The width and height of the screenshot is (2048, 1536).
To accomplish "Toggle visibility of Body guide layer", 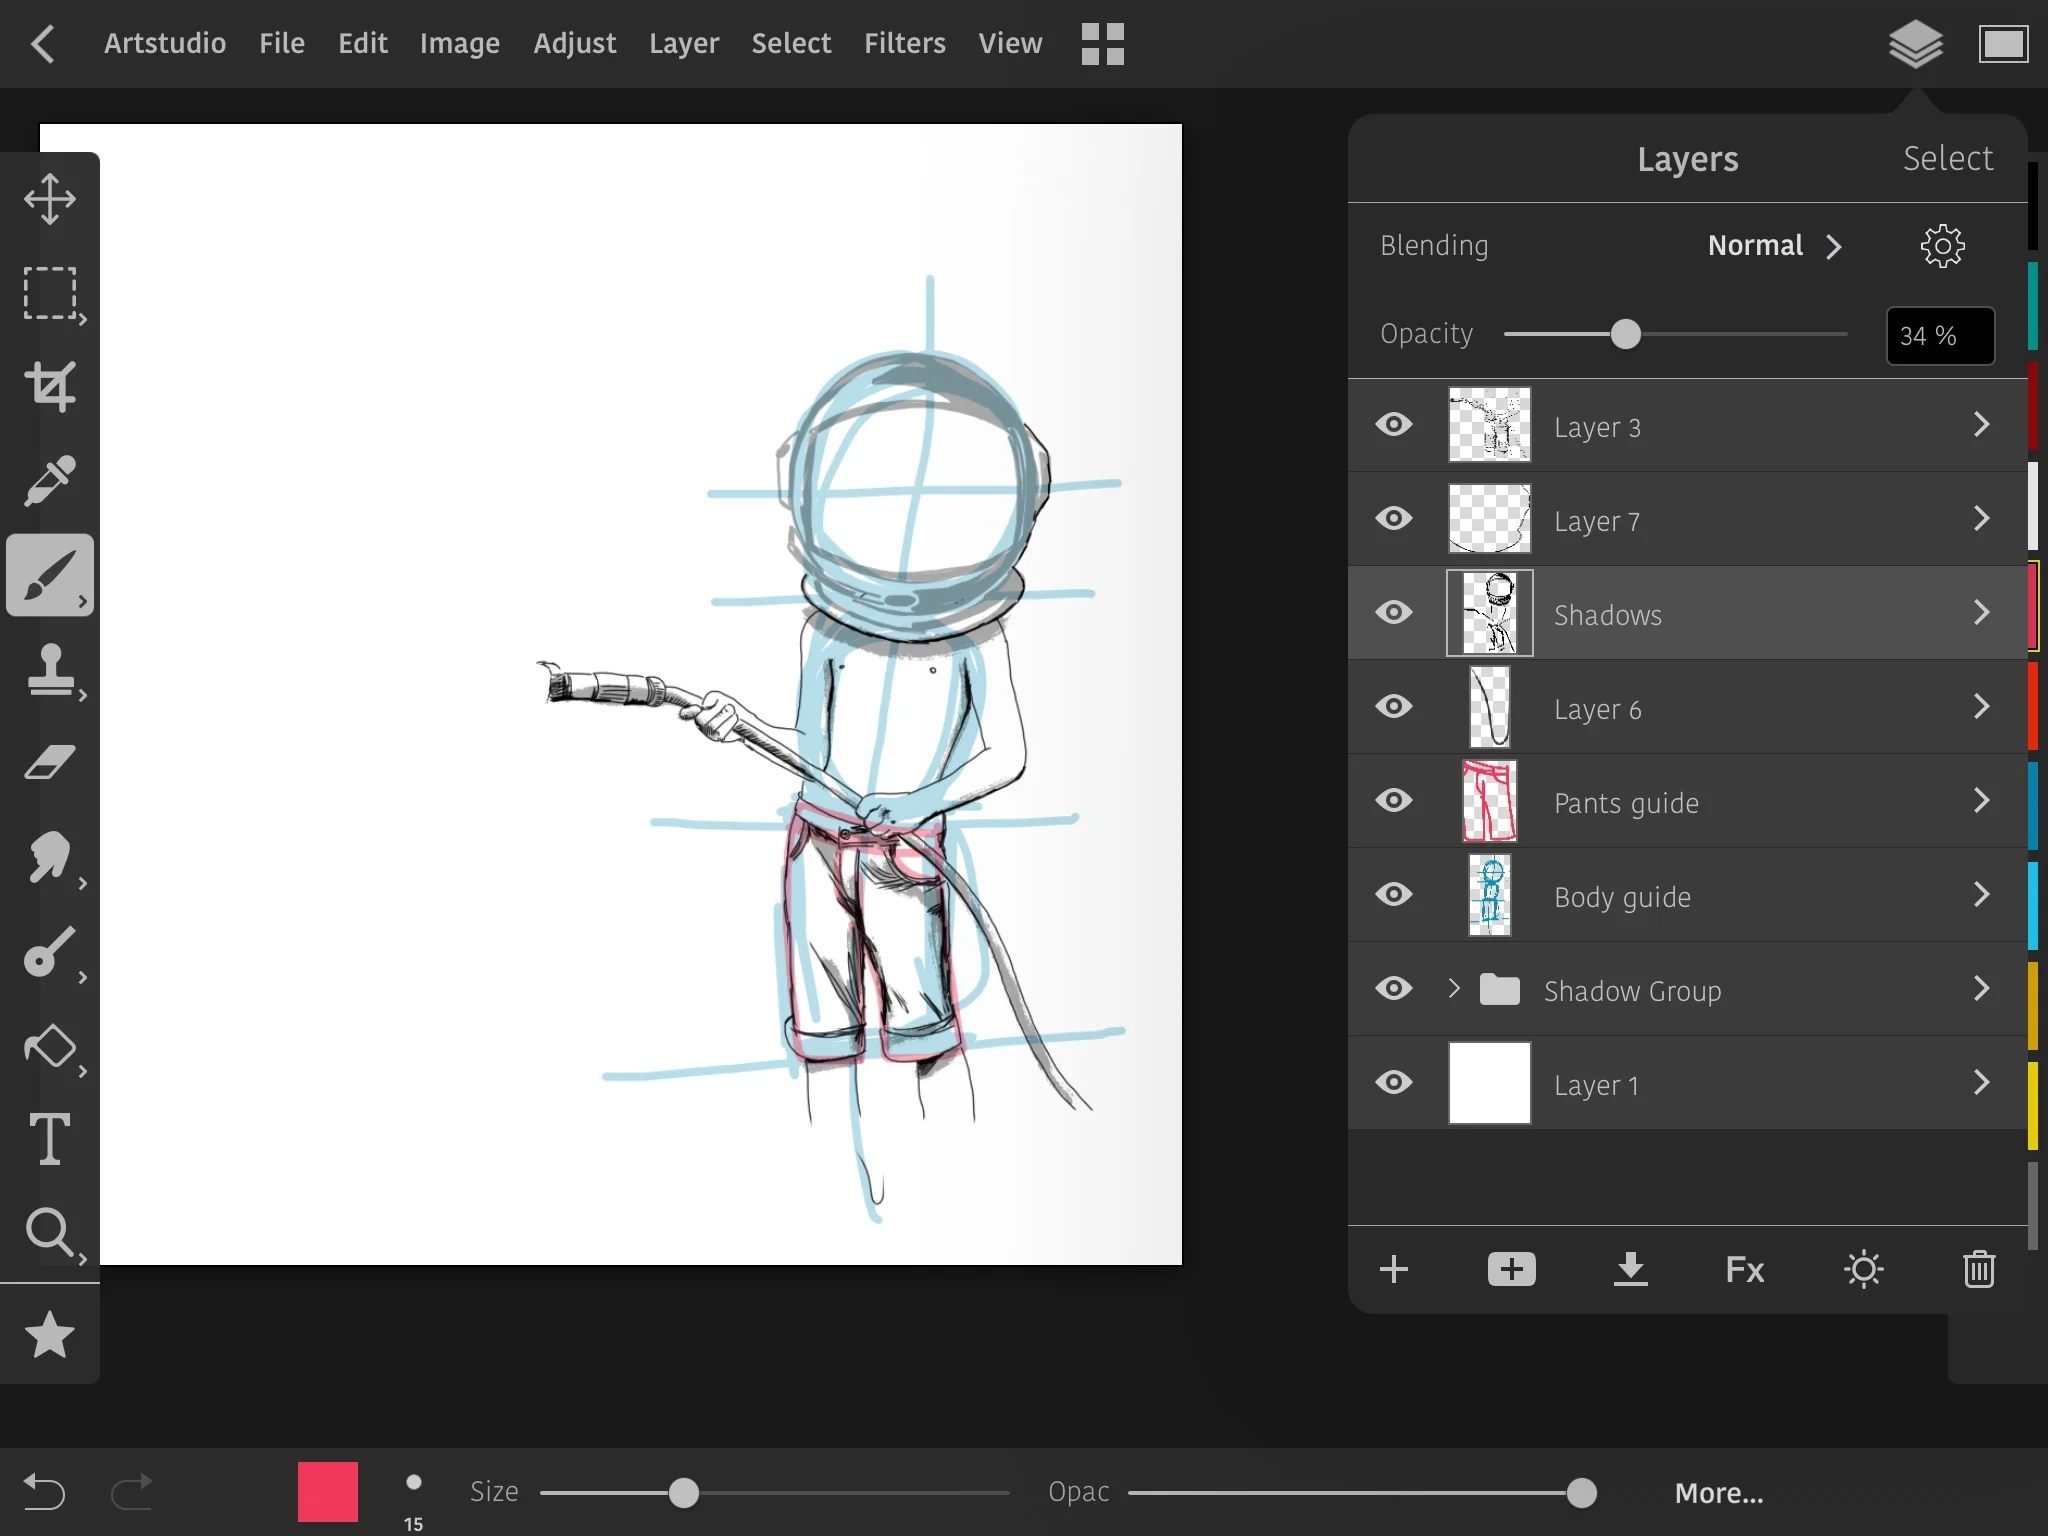I will tap(1394, 895).
